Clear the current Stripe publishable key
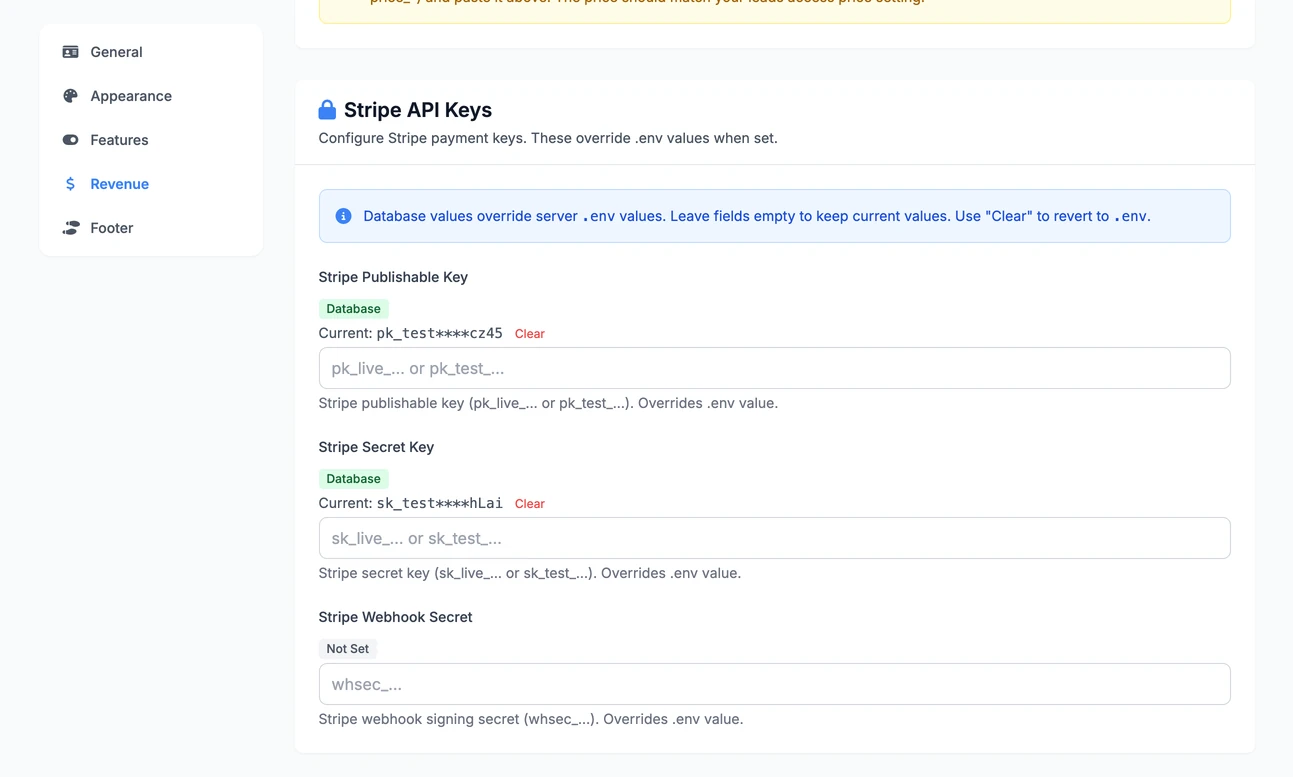This screenshot has height=777, width=1293. point(529,334)
